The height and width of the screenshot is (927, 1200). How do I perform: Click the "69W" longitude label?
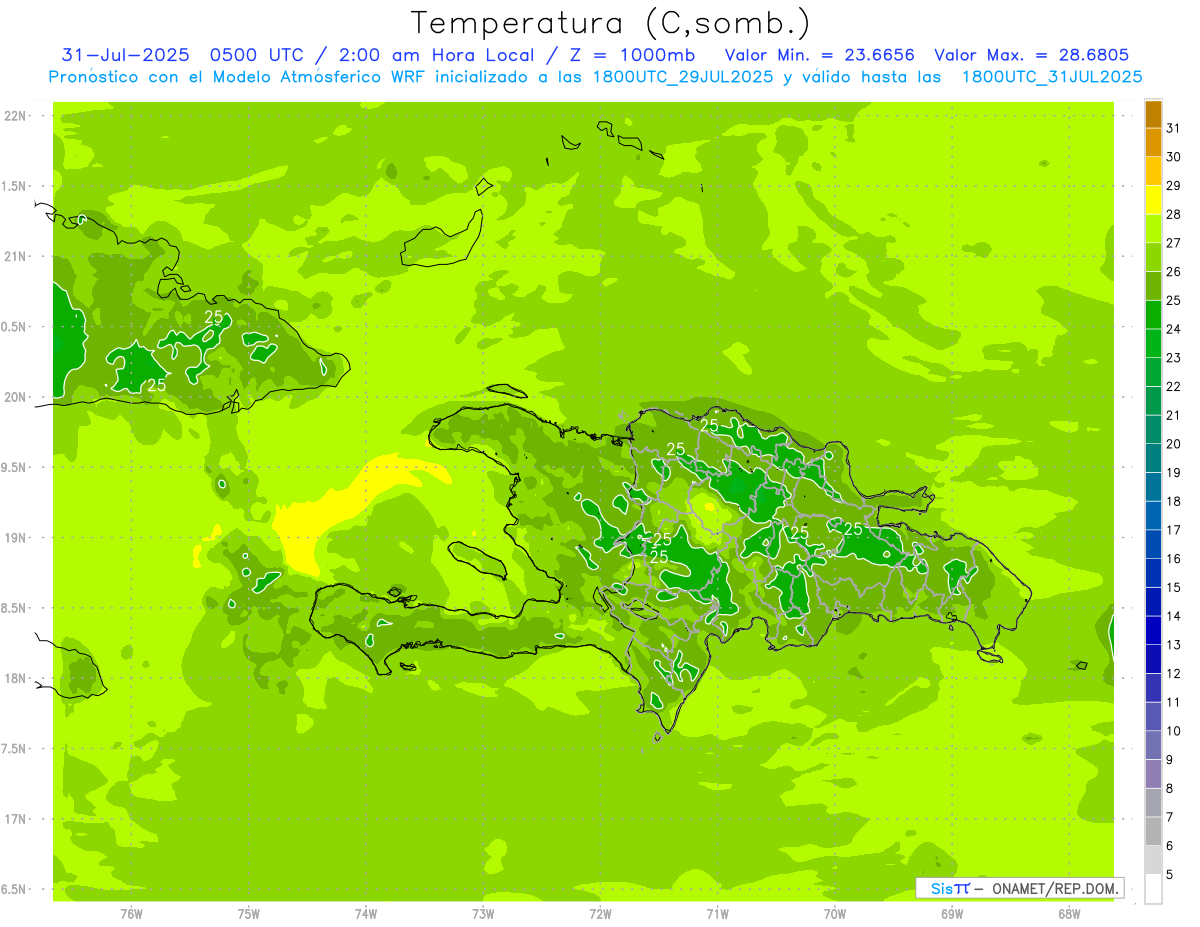(x=952, y=914)
